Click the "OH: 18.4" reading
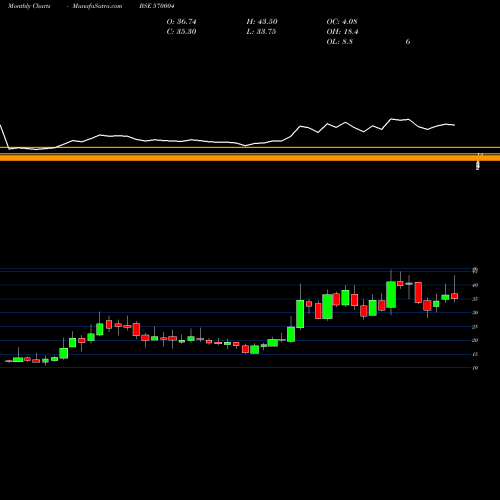The height and width of the screenshot is (500, 500). point(342,32)
